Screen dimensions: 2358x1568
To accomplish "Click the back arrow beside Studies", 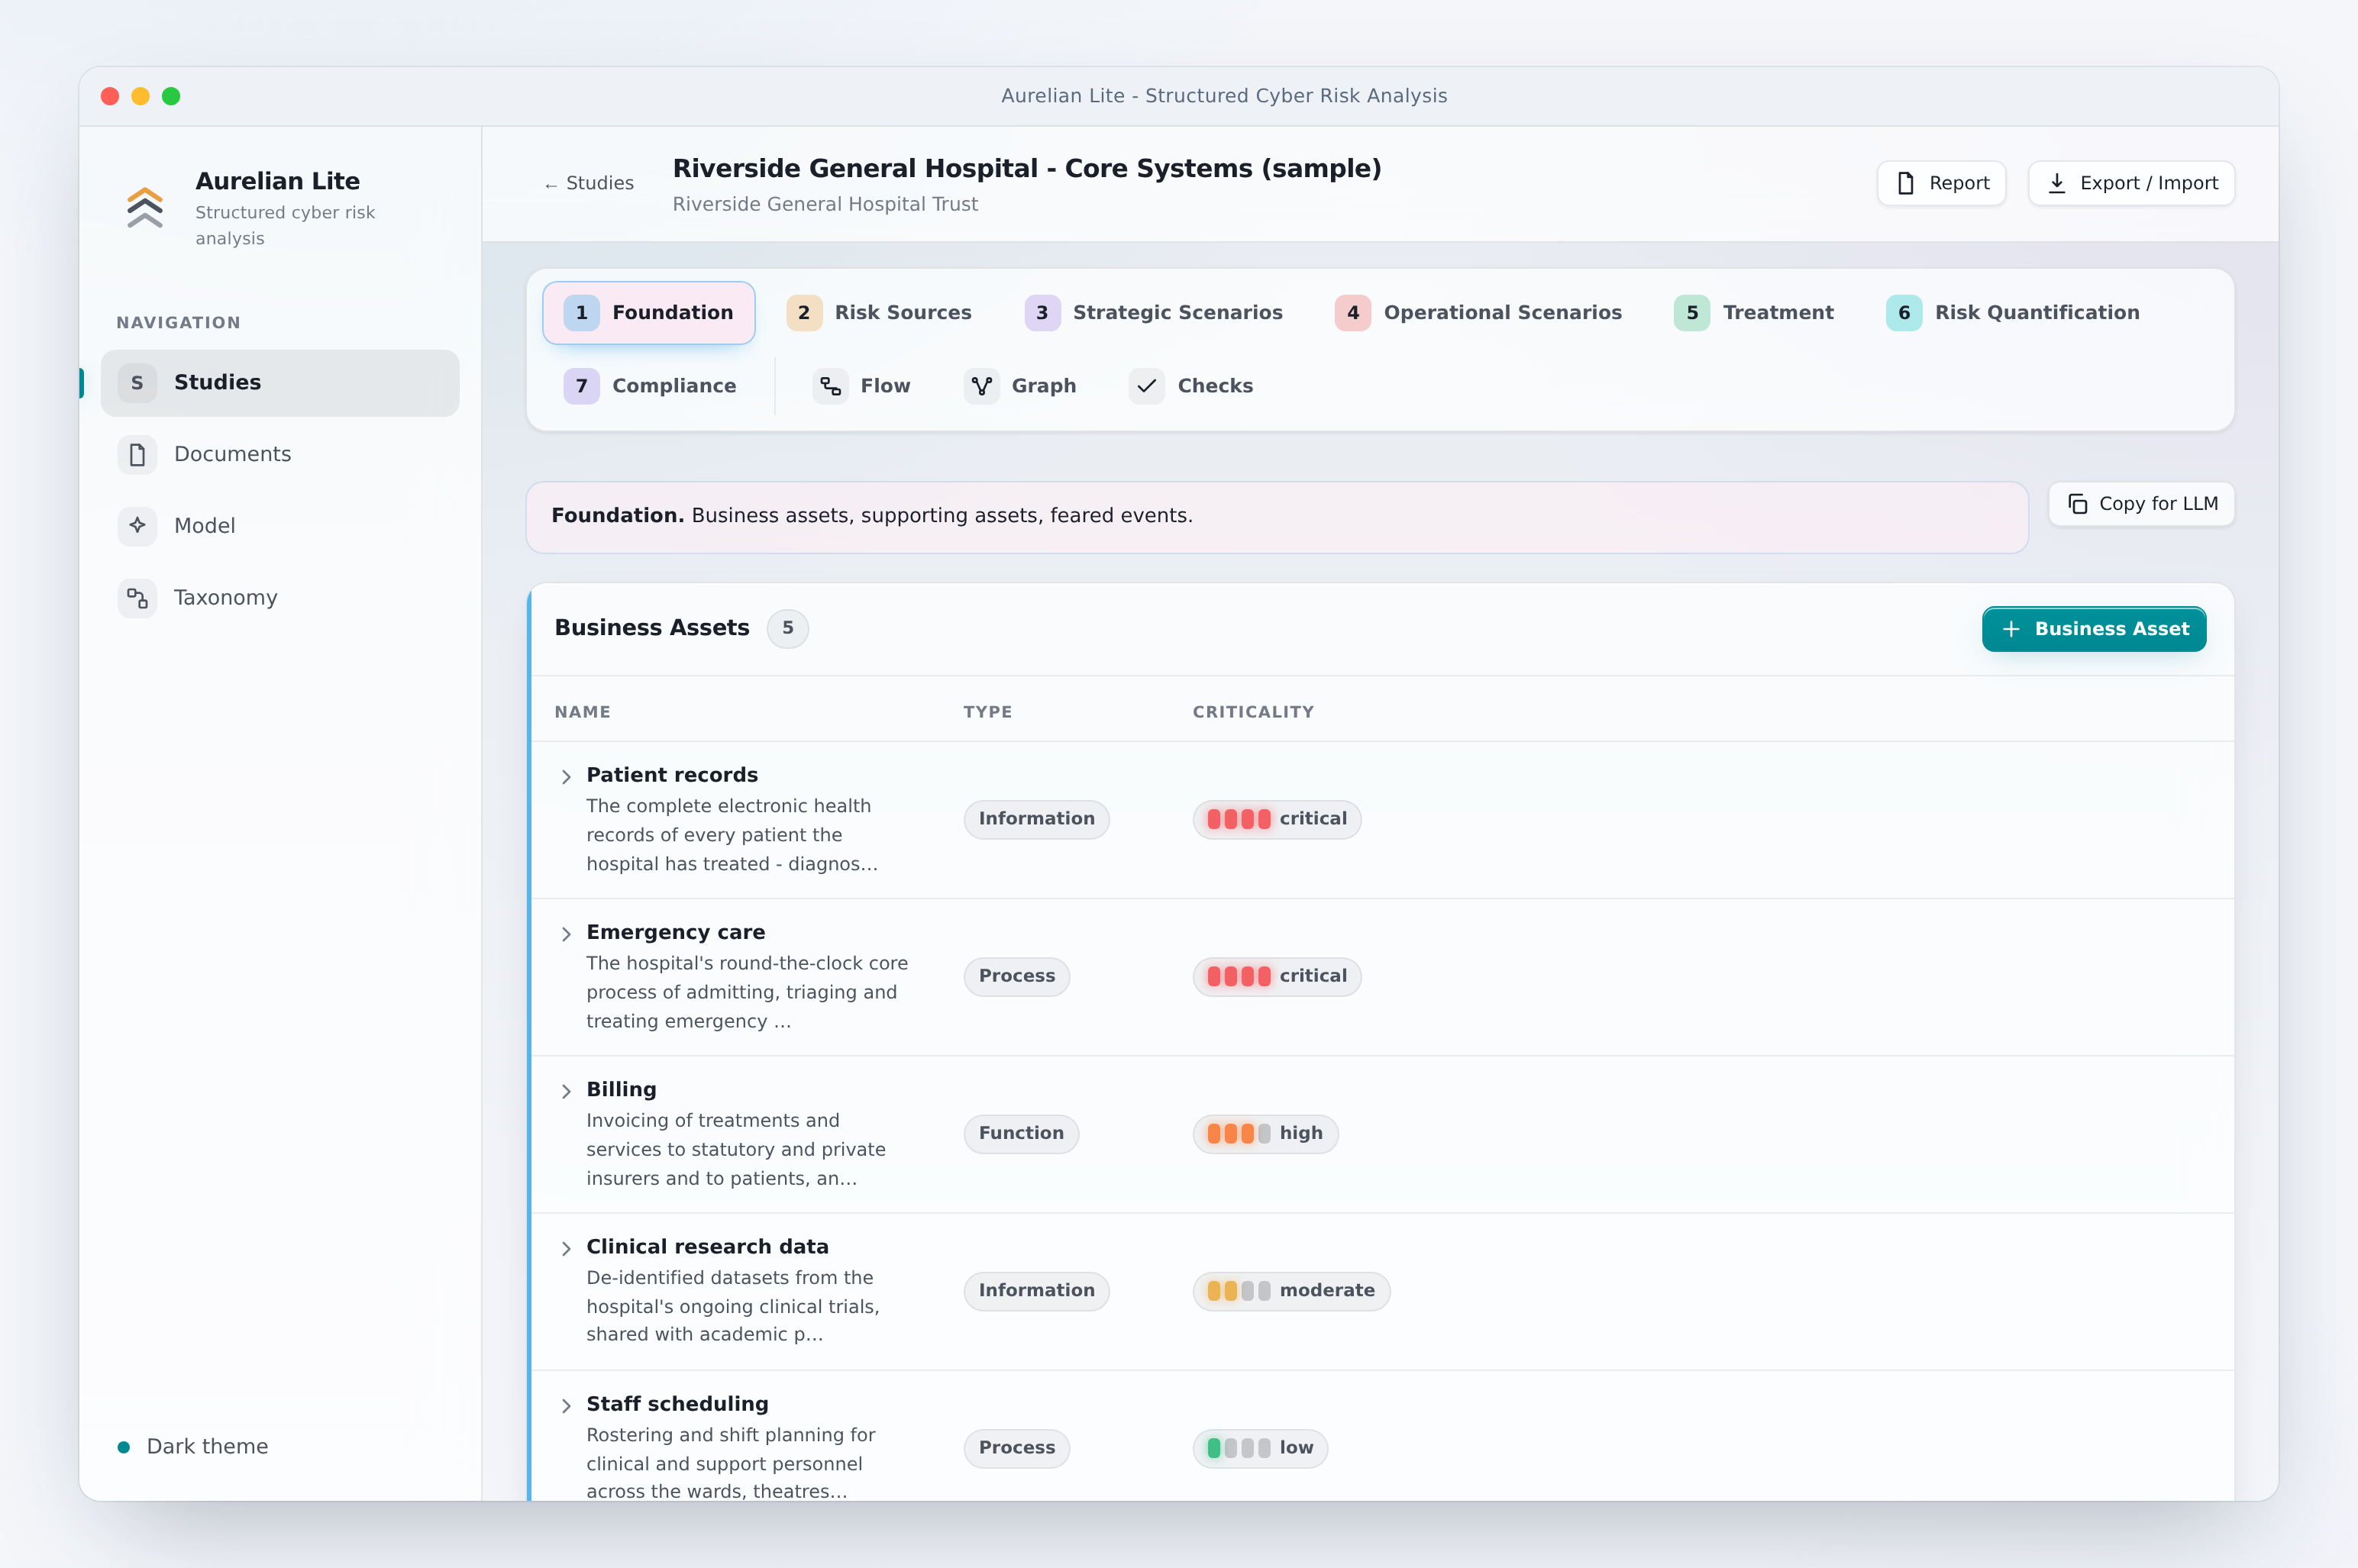I will coord(550,185).
